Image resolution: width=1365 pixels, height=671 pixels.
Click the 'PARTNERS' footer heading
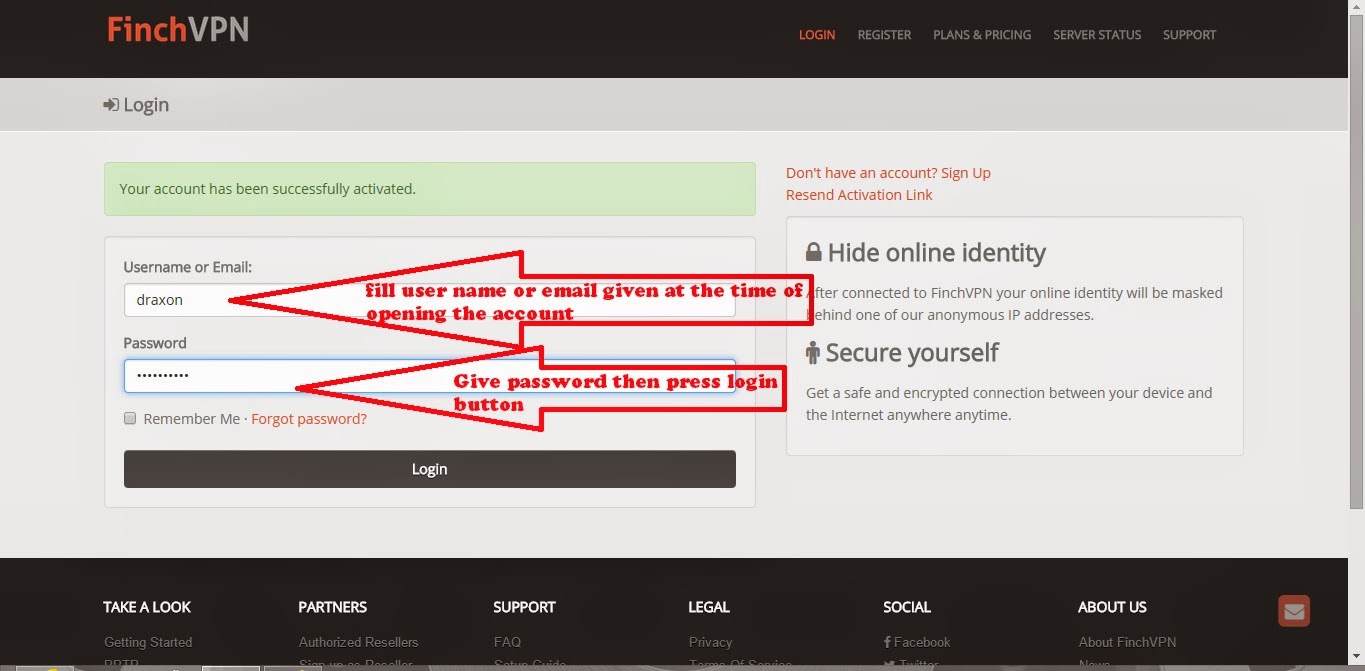pyautogui.click(x=332, y=607)
